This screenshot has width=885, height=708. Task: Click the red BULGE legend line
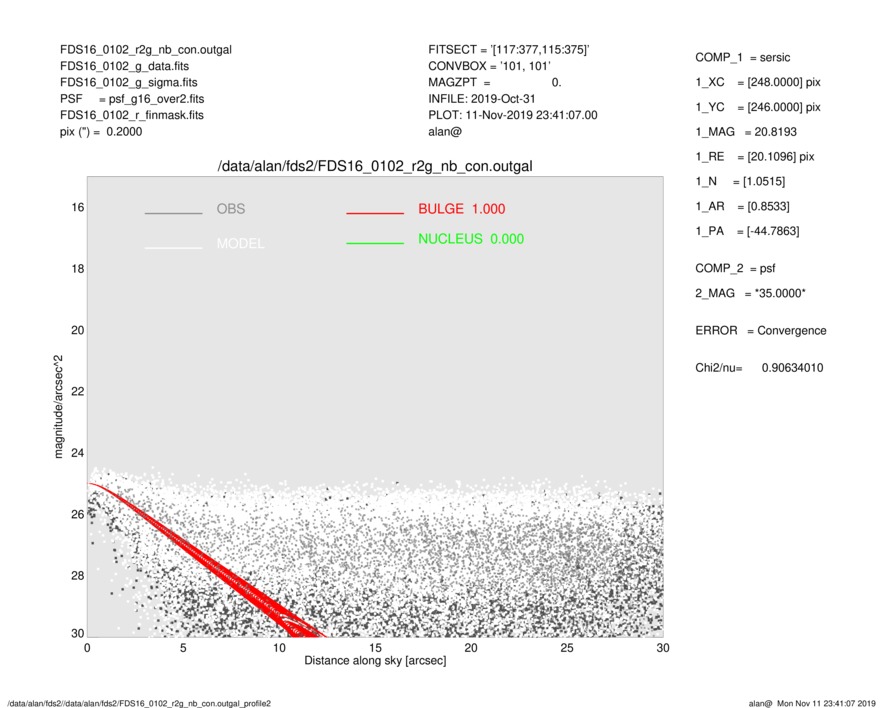tap(374, 214)
